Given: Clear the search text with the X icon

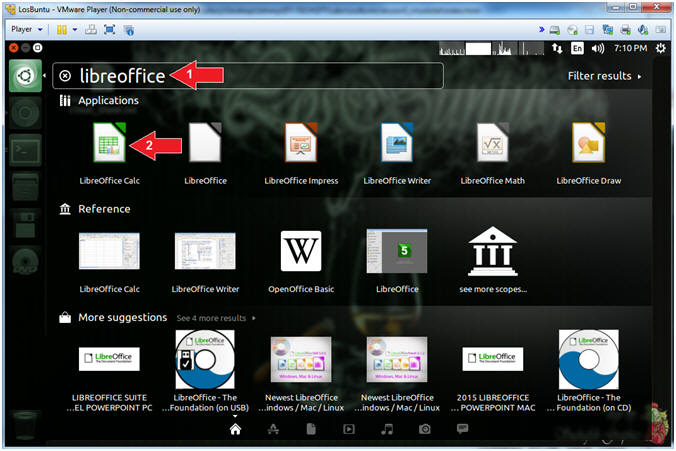Looking at the screenshot, I should [65, 76].
